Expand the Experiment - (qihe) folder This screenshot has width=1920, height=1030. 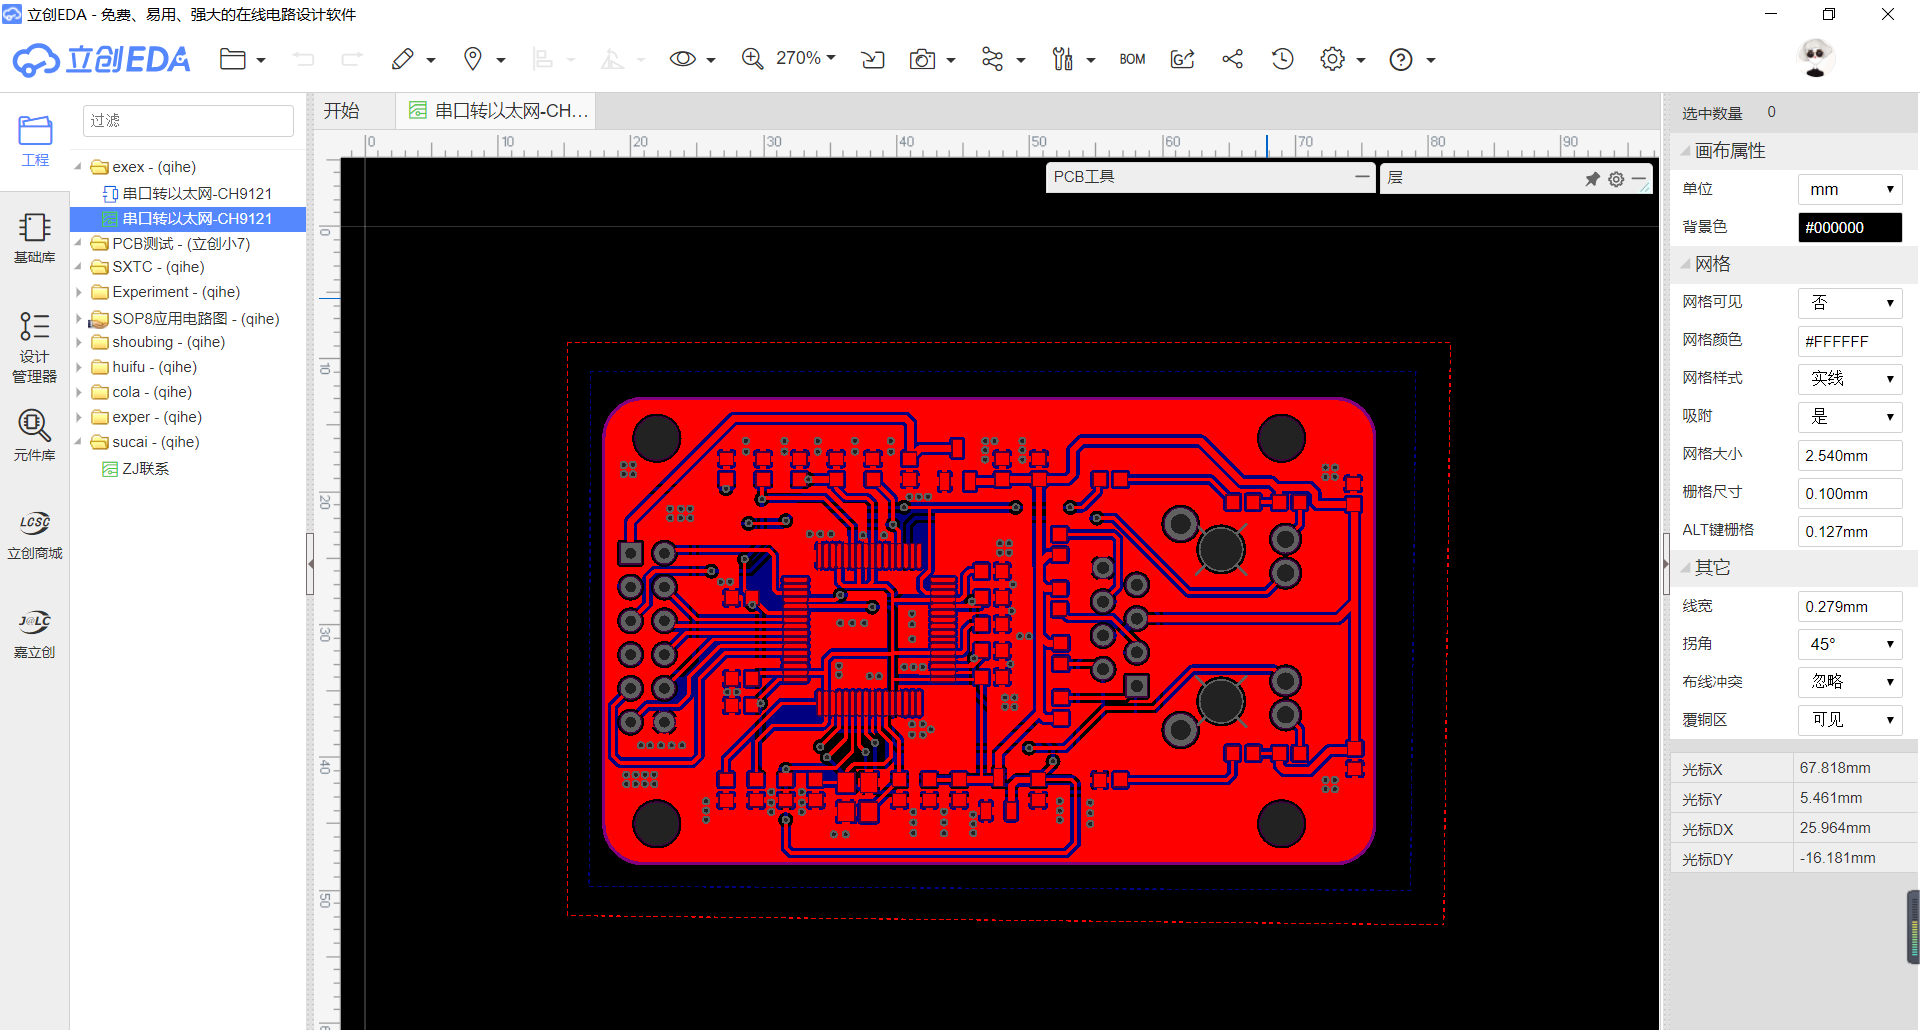tap(79, 292)
